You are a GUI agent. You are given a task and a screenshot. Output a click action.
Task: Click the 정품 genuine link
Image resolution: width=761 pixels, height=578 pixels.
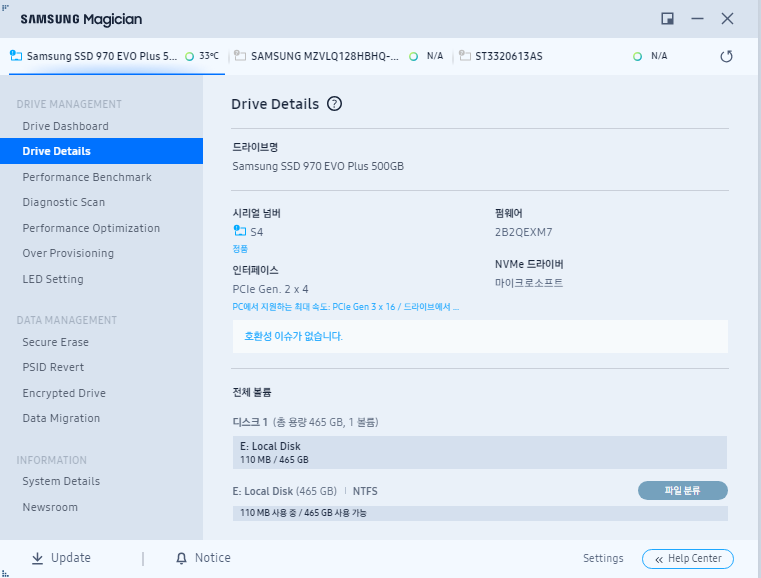(x=240, y=249)
